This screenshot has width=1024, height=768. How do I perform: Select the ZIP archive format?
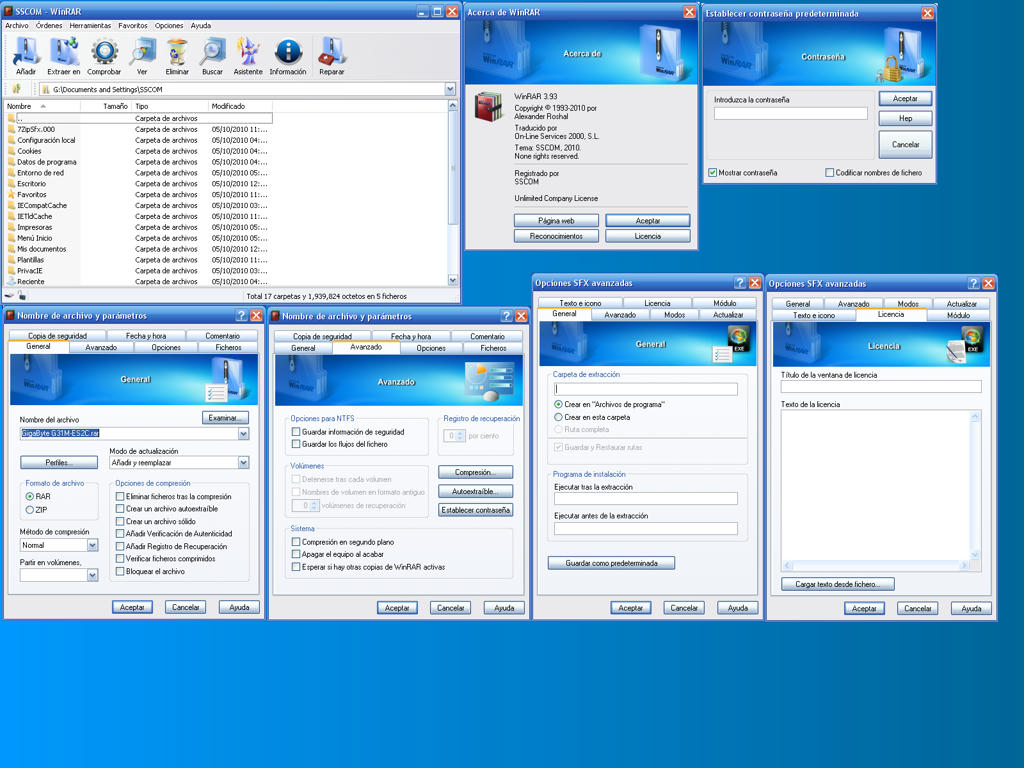[29, 509]
